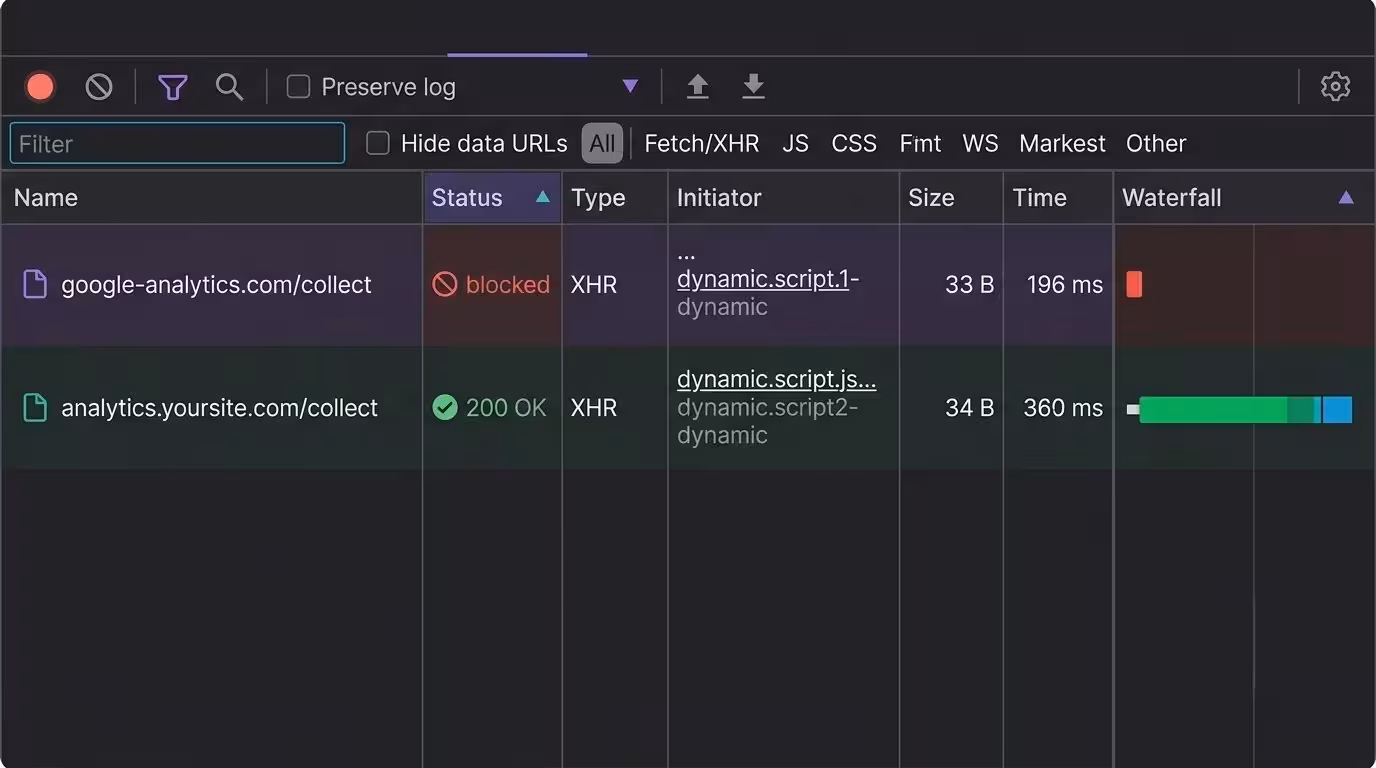This screenshot has height=768, width=1376.
Task: Filter by JS requests
Action: [795, 143]
